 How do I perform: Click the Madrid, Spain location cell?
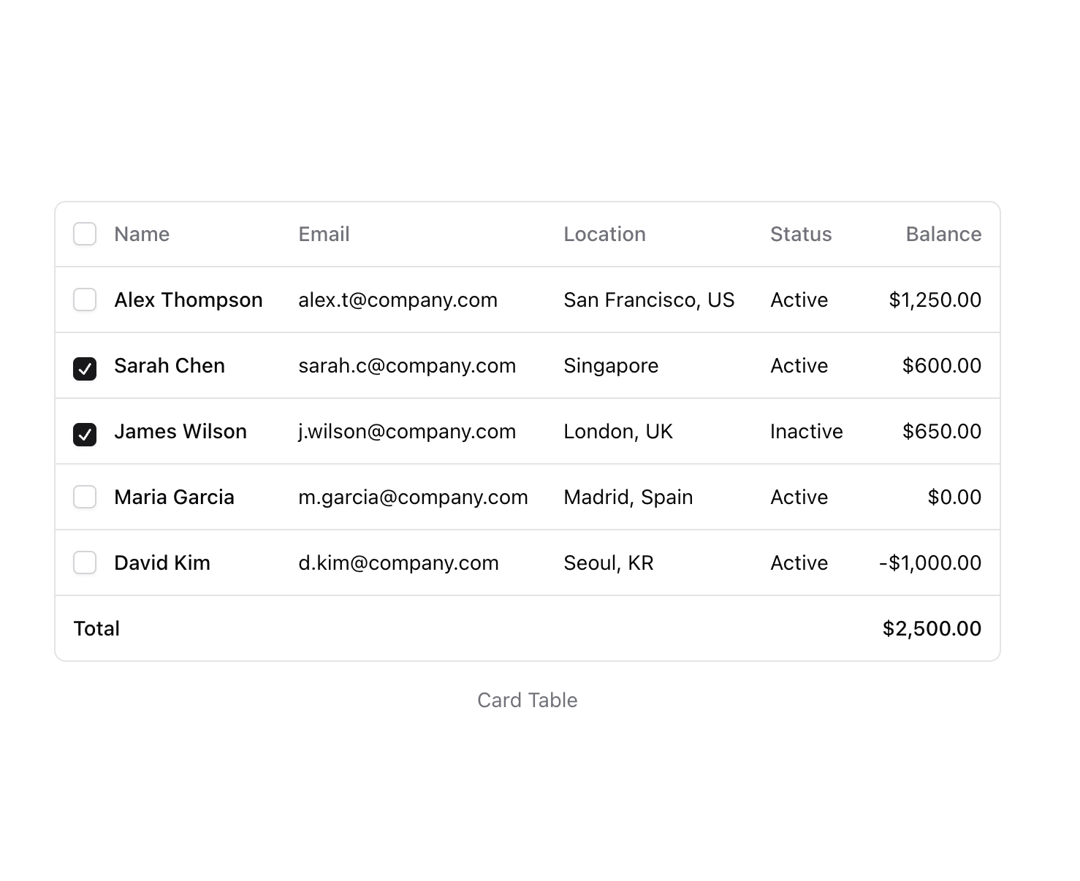coord(628,497)
